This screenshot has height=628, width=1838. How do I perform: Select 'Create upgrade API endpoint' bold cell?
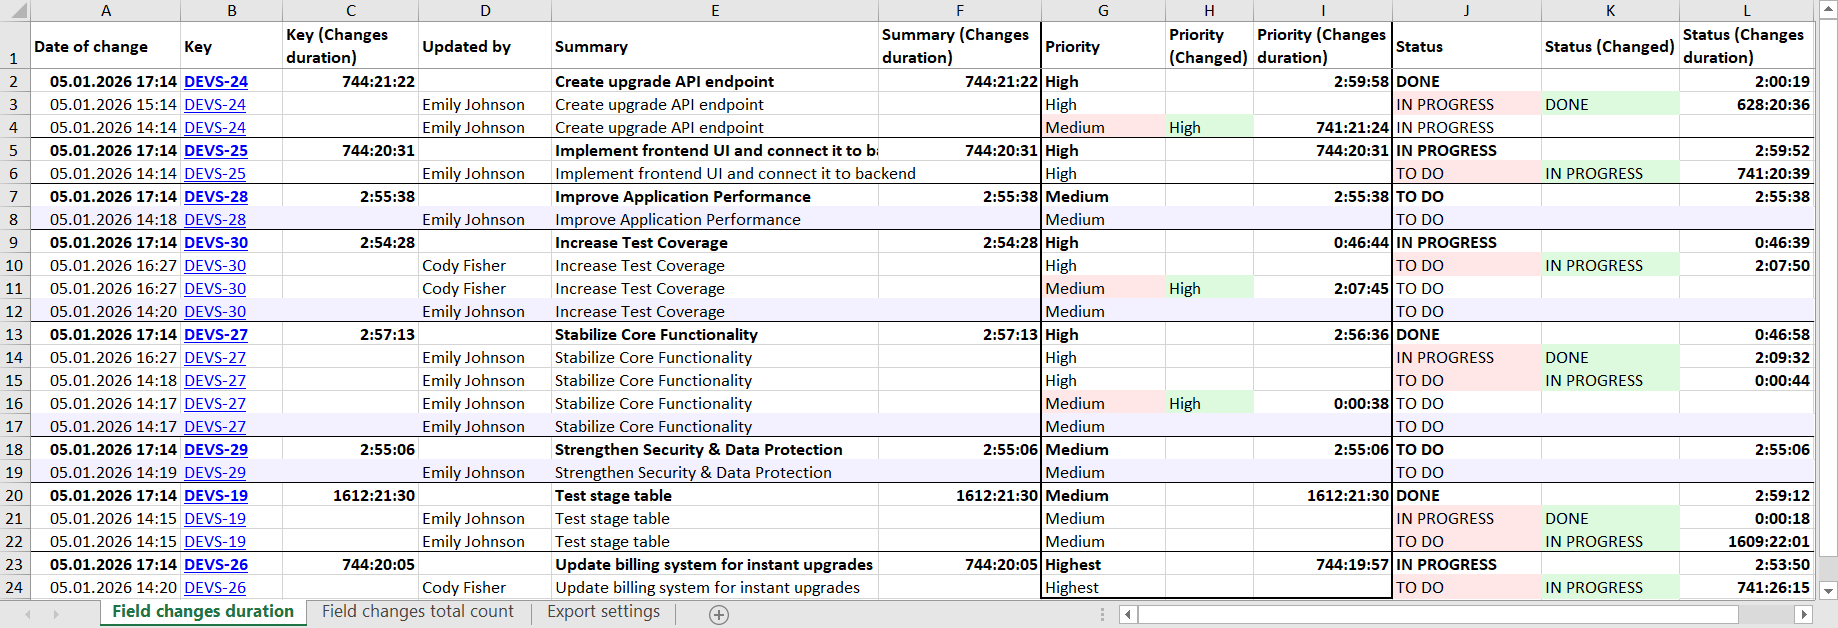(715, 82)
